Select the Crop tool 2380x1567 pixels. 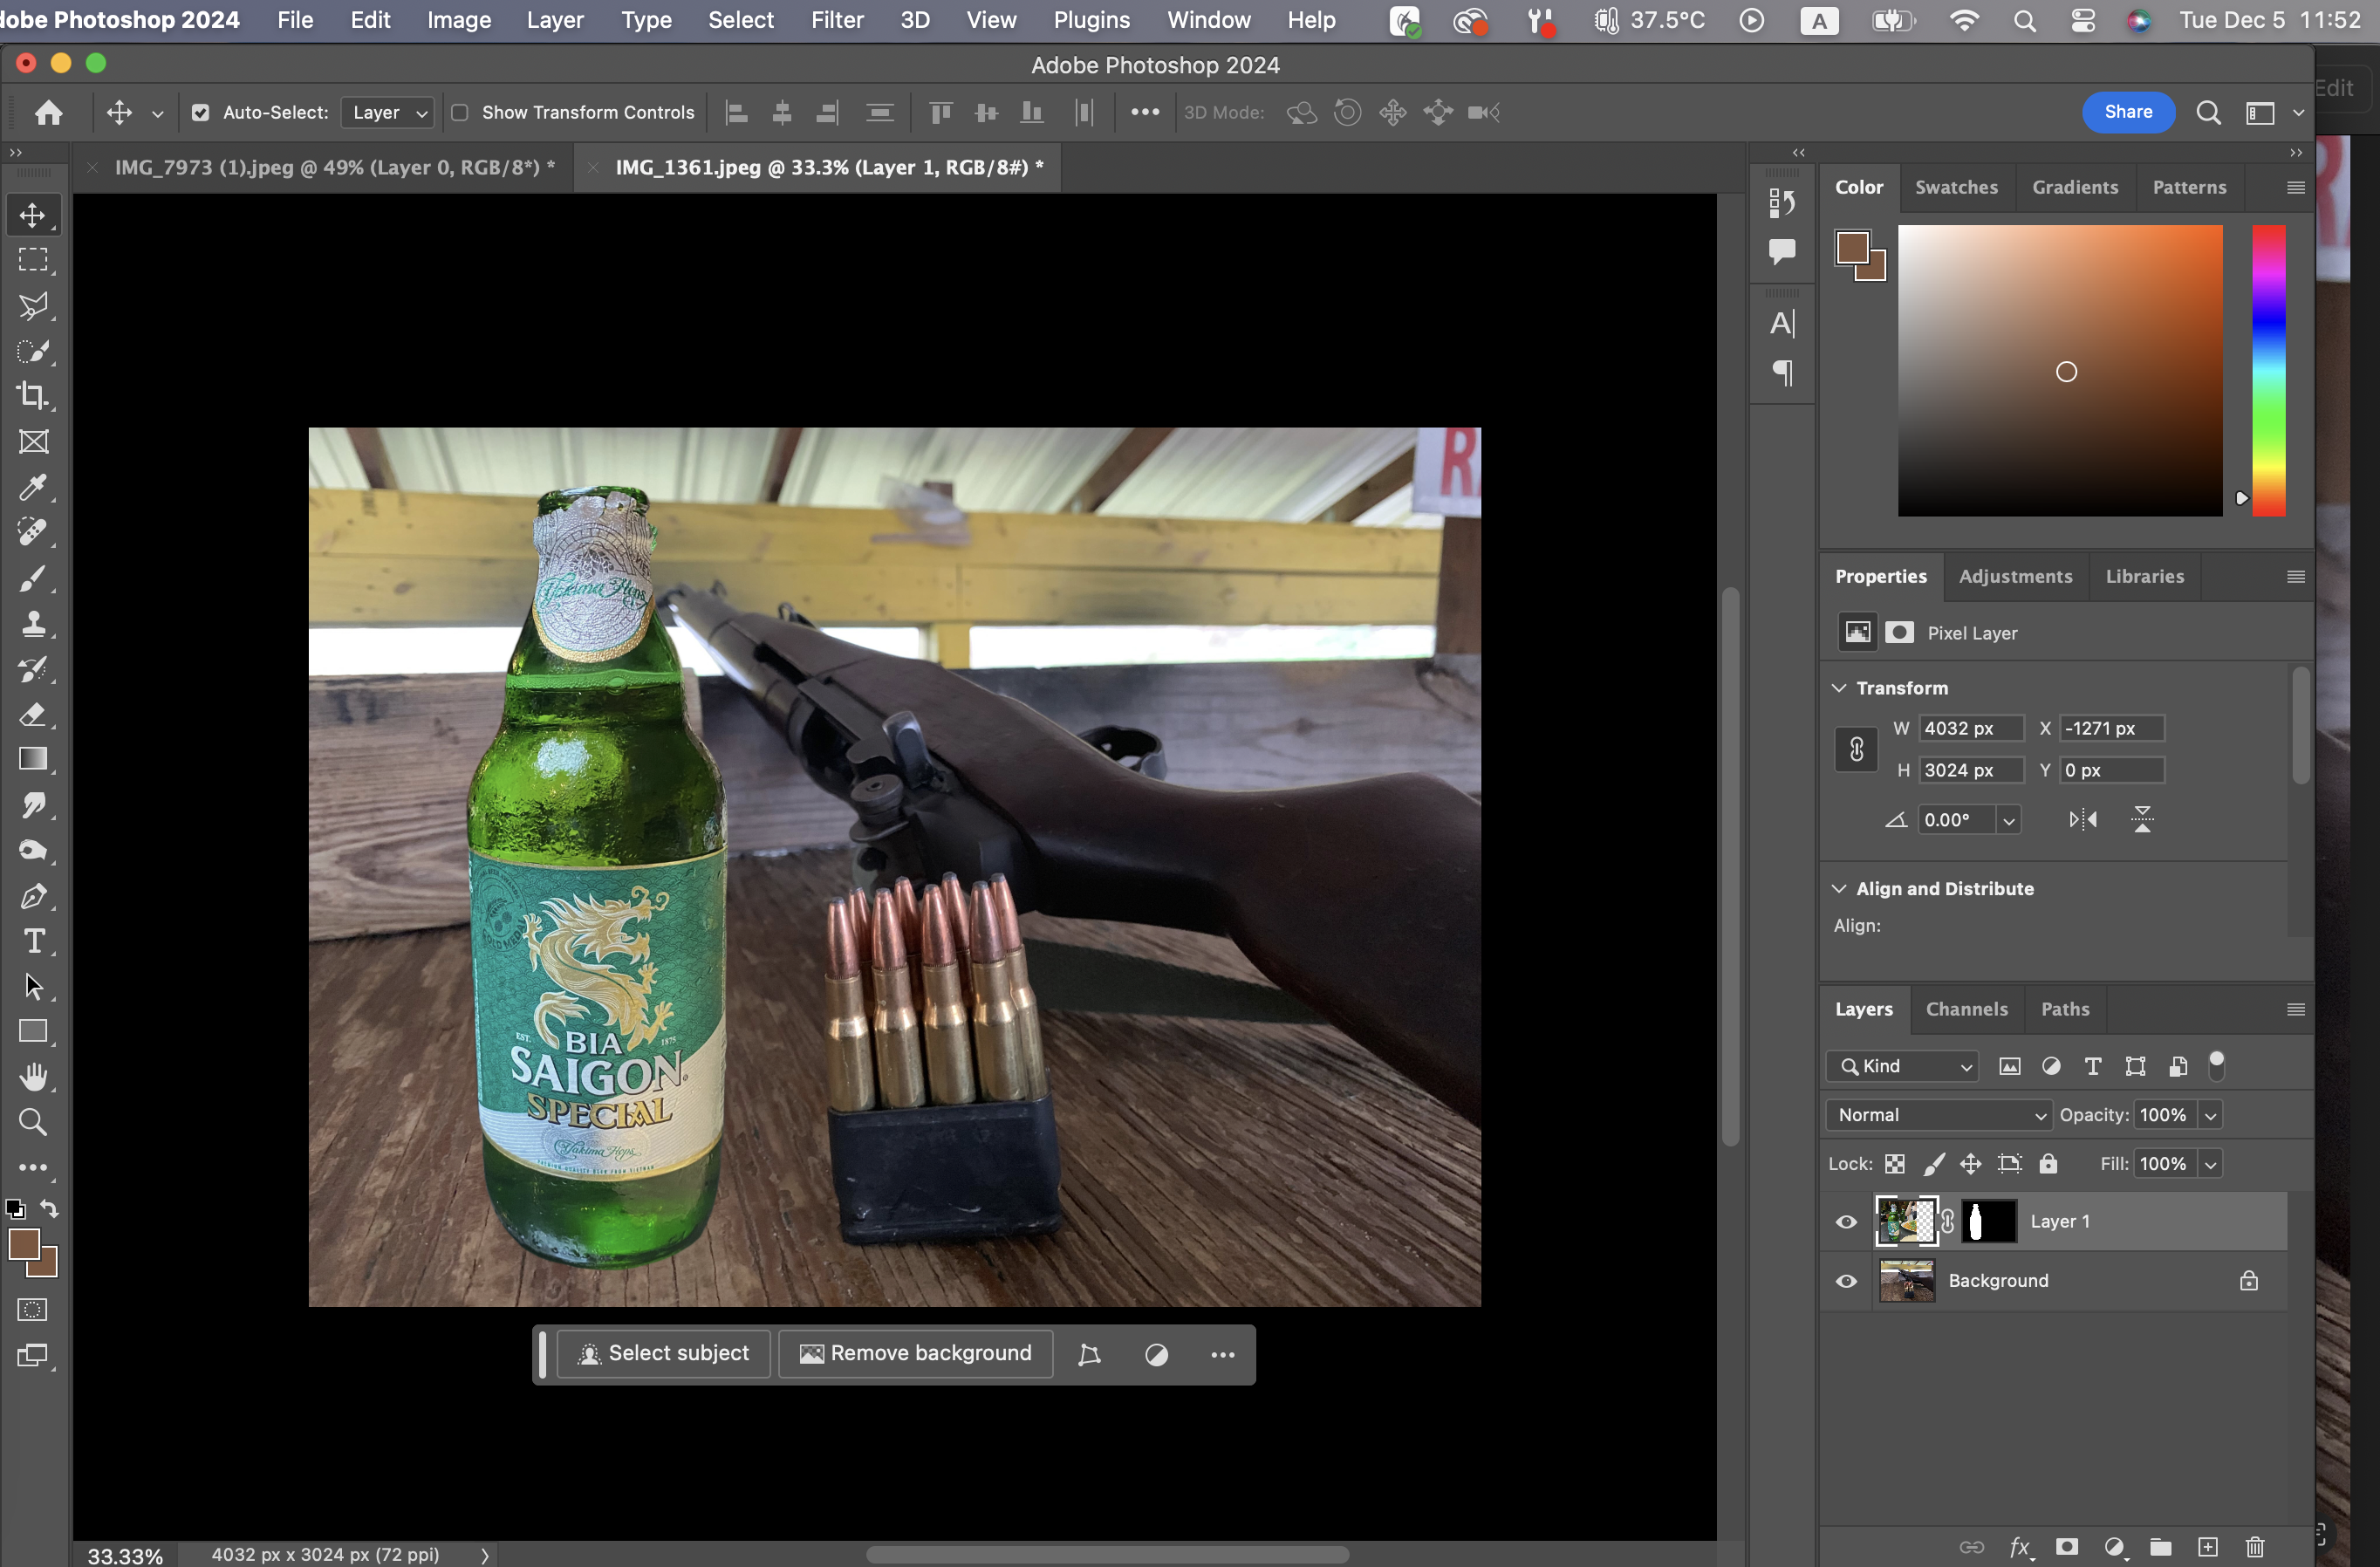(33, 396)
